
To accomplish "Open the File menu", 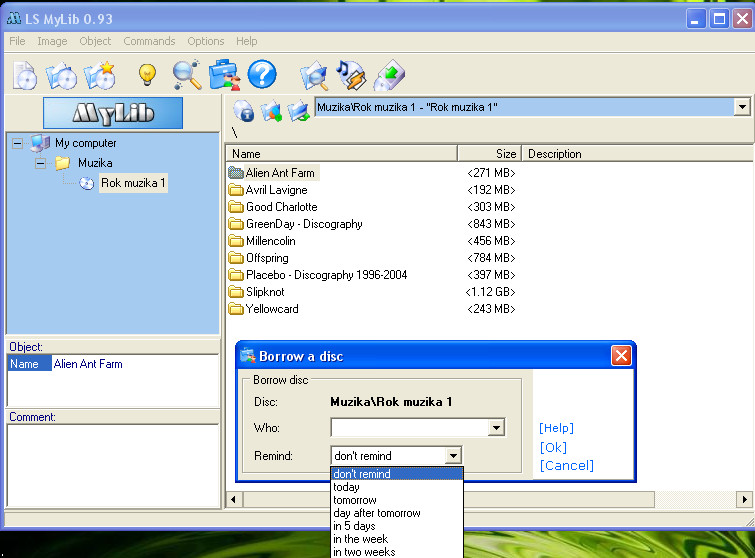I will pyautogui.click(x=17, y=41).
